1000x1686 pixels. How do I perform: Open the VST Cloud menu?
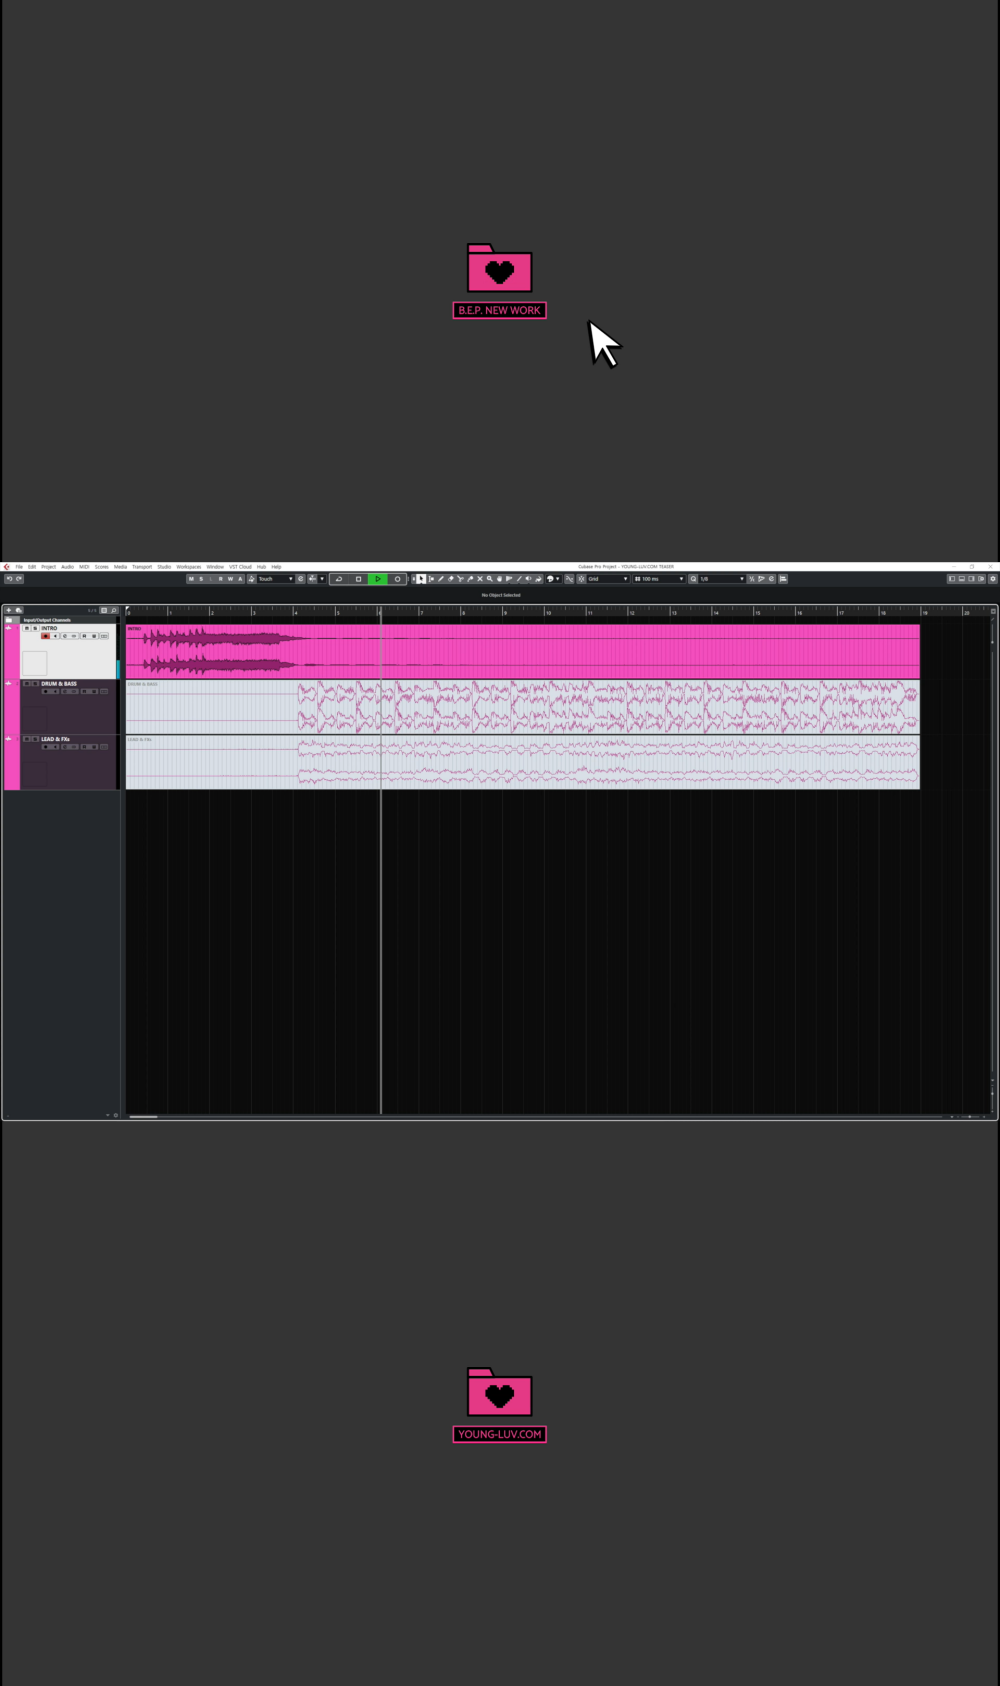point(241,567)
